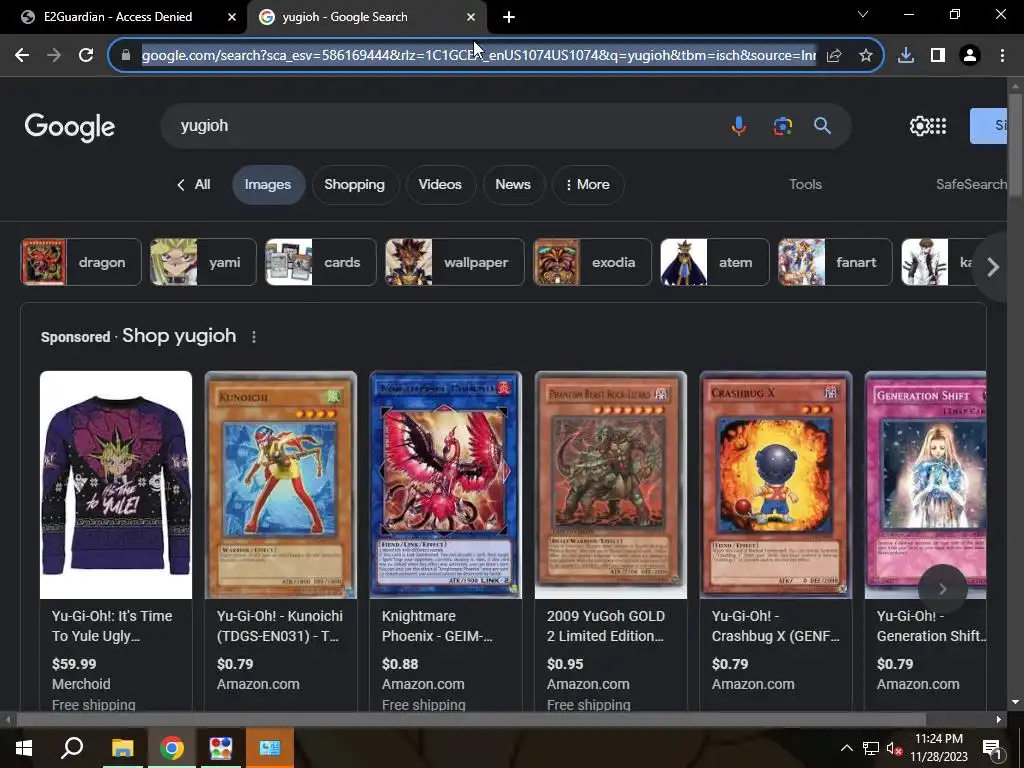Bookmark this page with the star

[865, 56]
